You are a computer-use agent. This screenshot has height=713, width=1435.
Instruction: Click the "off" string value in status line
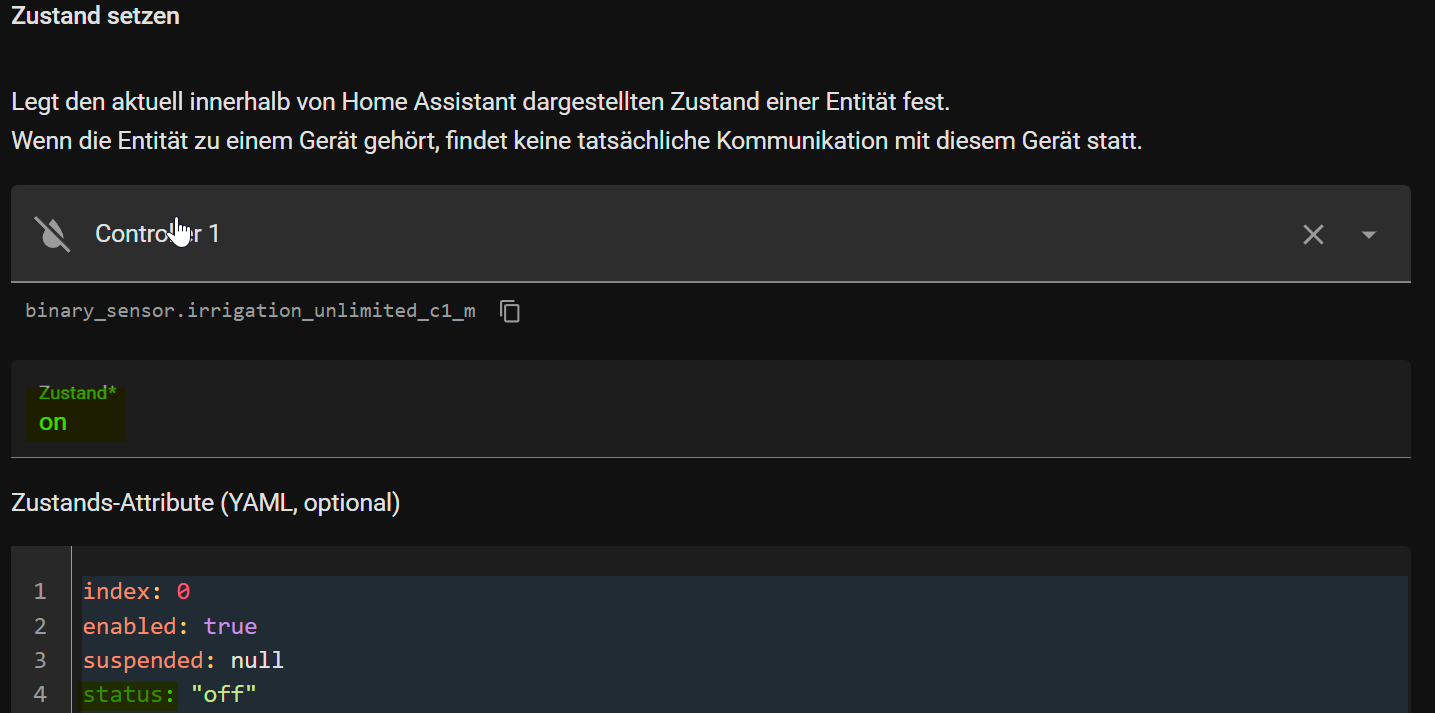point(224,694)
